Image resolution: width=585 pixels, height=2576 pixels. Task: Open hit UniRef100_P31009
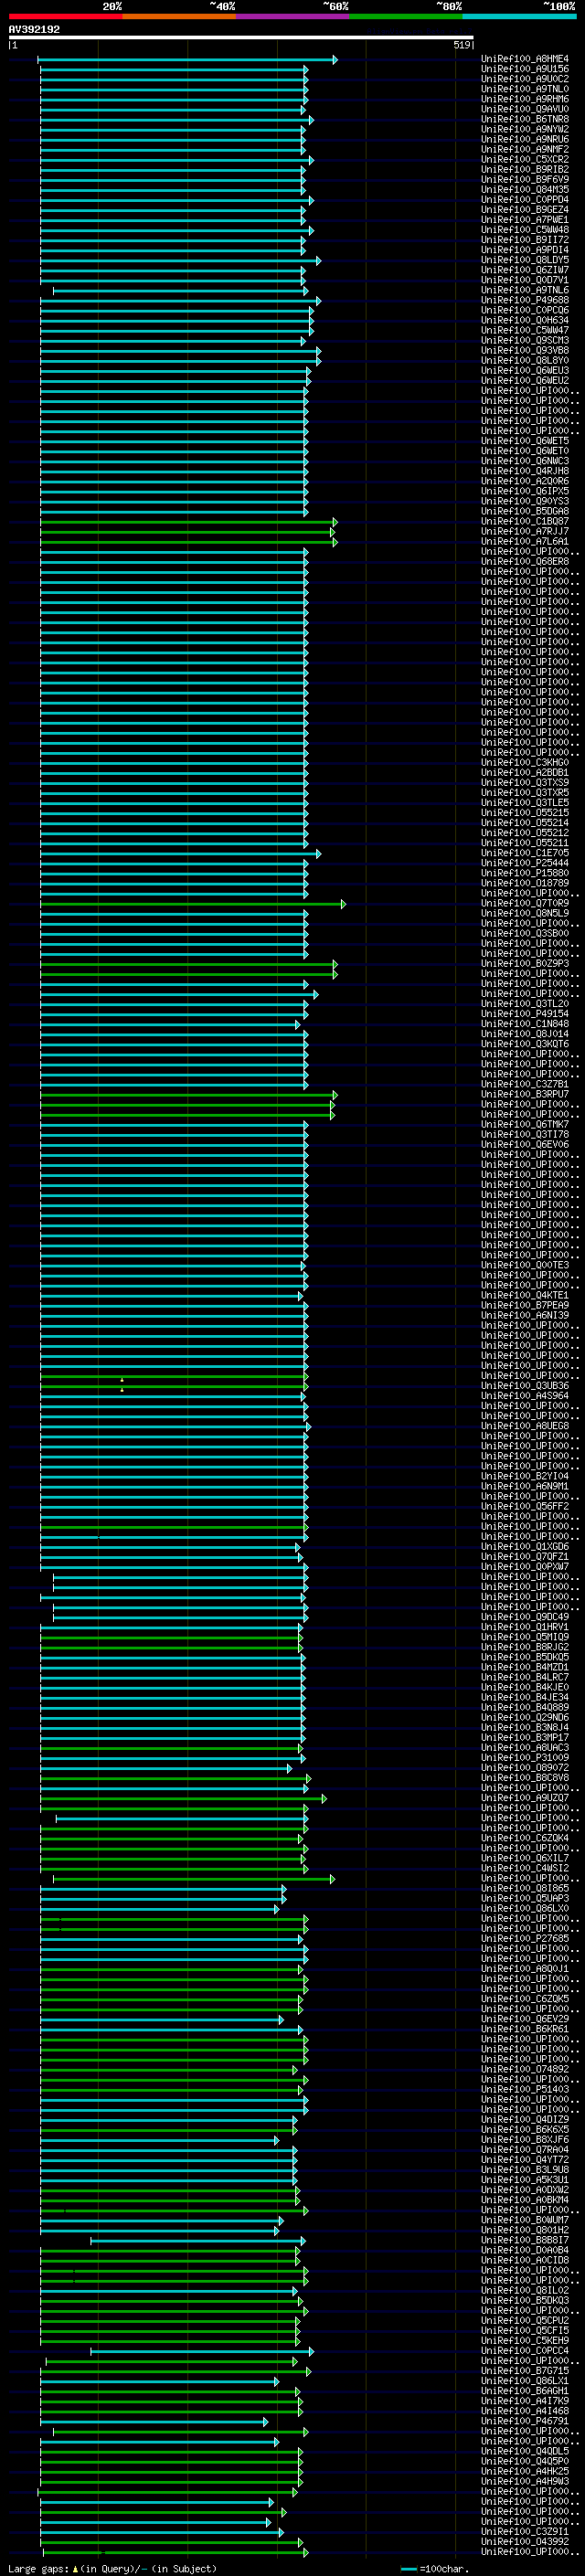[x=525, y=1758]
